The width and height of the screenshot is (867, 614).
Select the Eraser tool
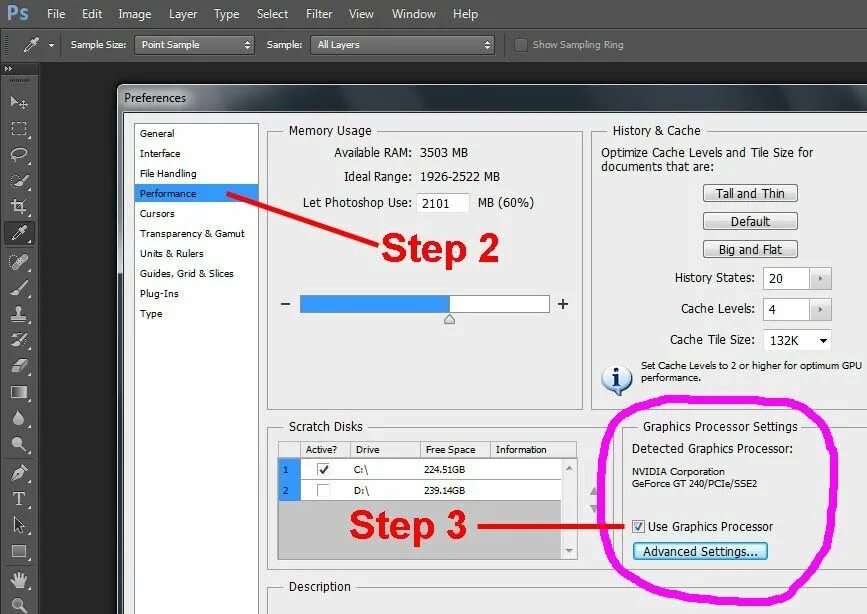tap(19, 366)
